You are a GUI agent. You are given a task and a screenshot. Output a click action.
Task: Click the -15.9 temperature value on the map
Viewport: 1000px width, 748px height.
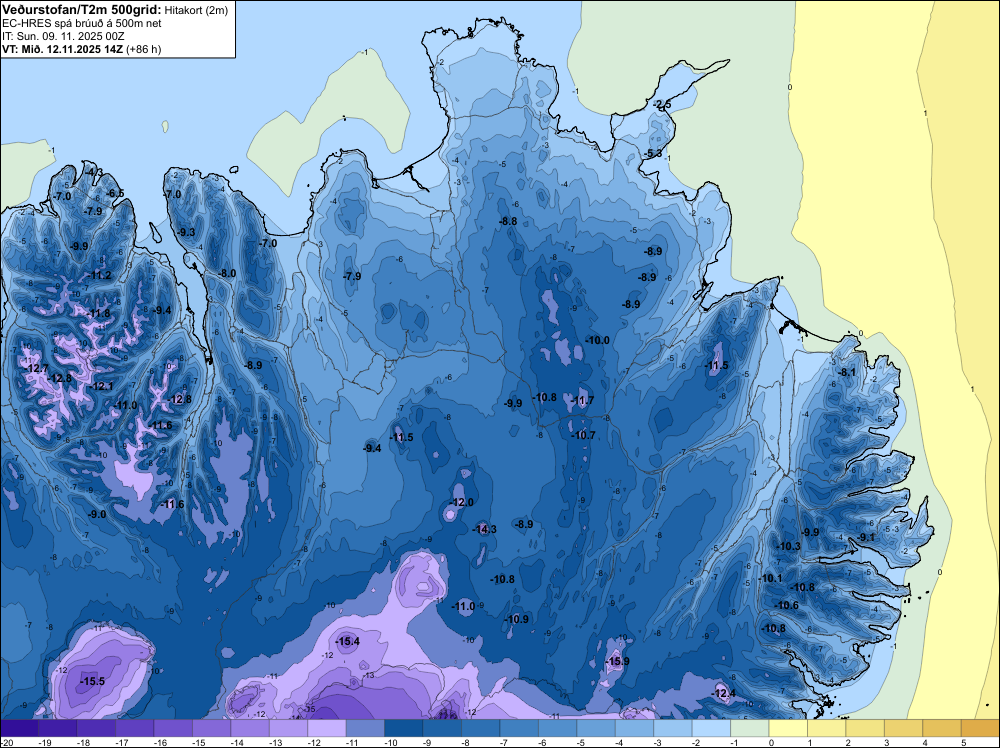click(x=617, y=661)
